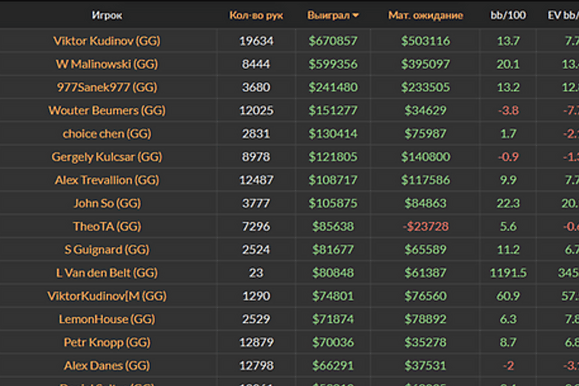Open player Alex Trevallion (GG)

point(107,180)
